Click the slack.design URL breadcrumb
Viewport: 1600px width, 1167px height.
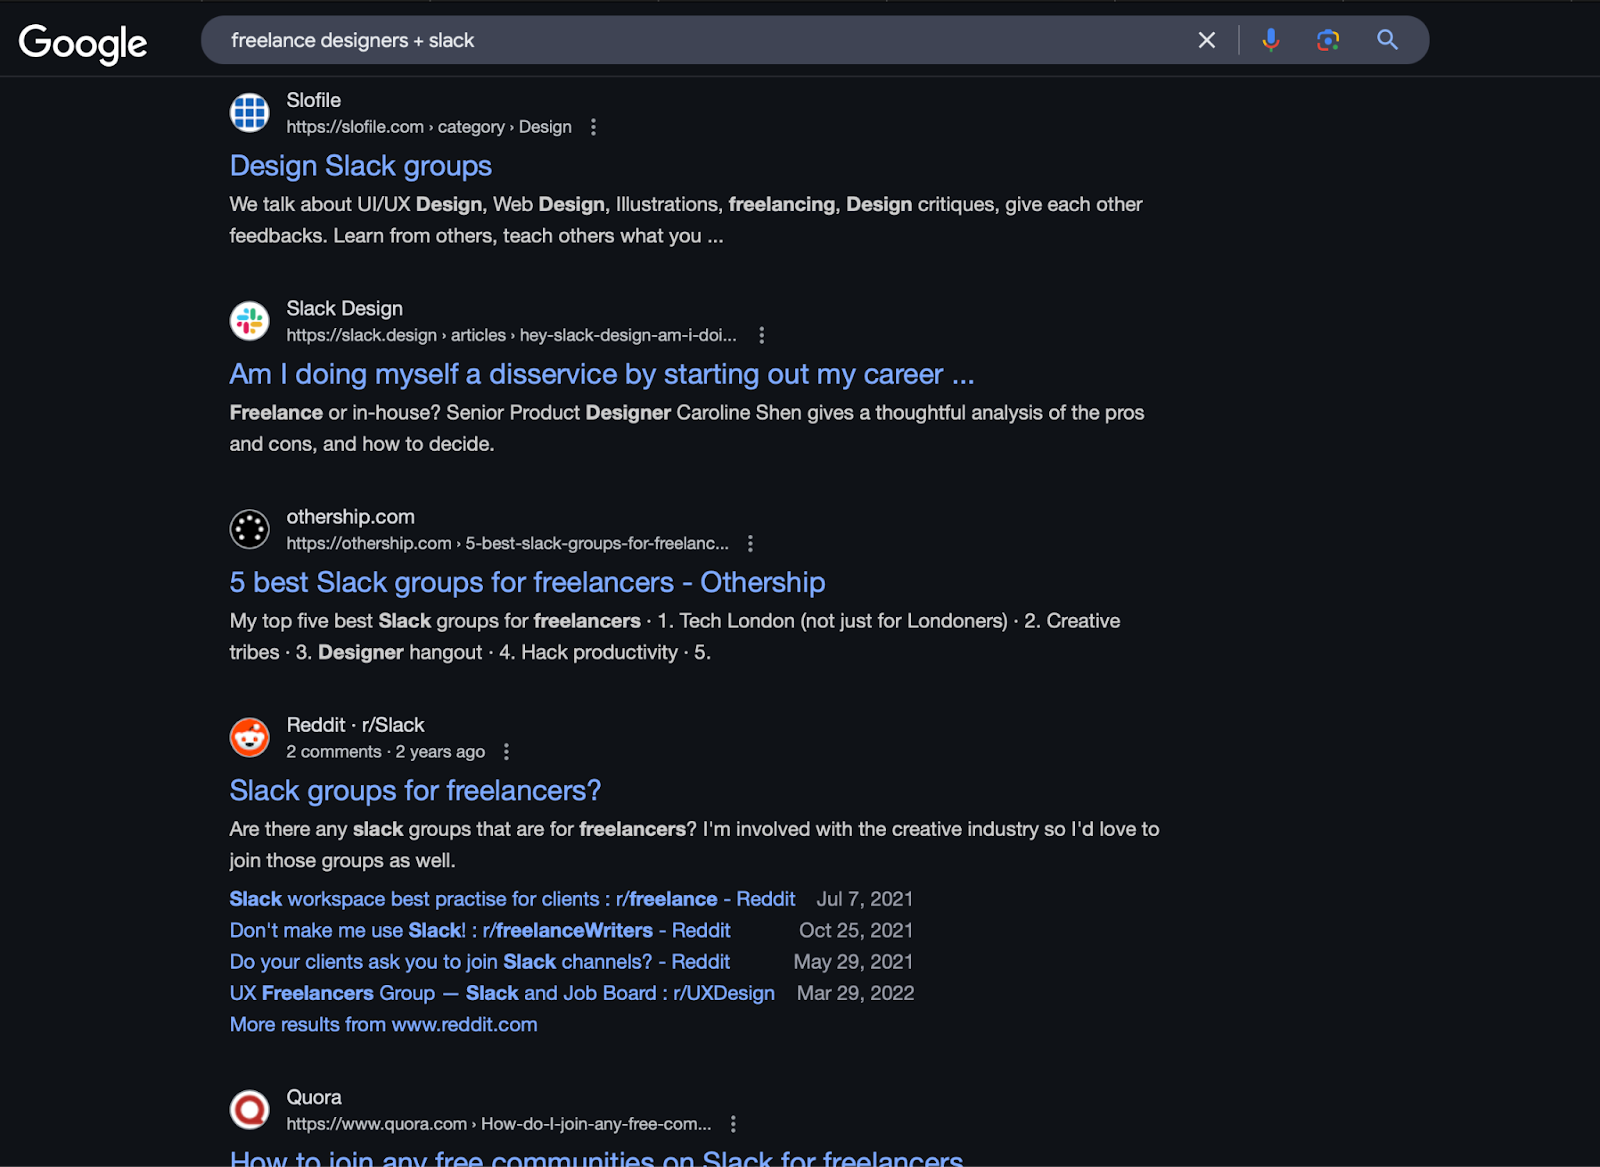click(511, 335)
